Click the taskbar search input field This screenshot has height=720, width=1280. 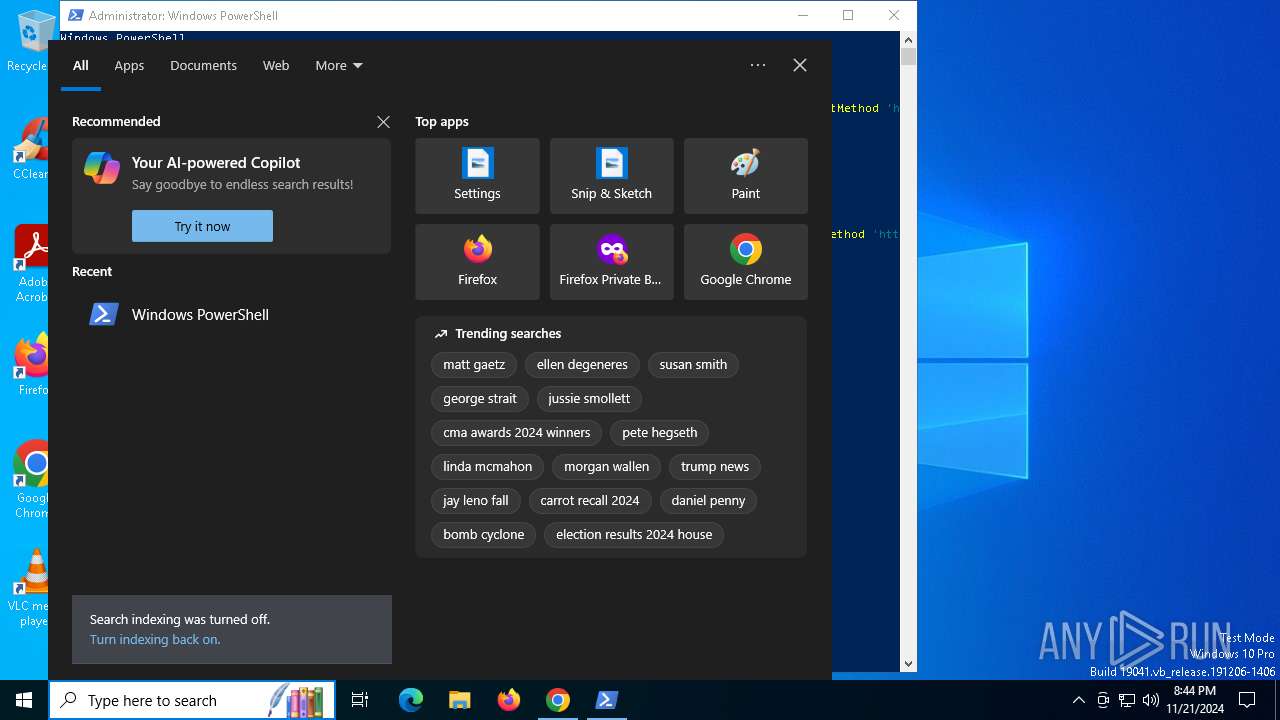pos(192,700)
